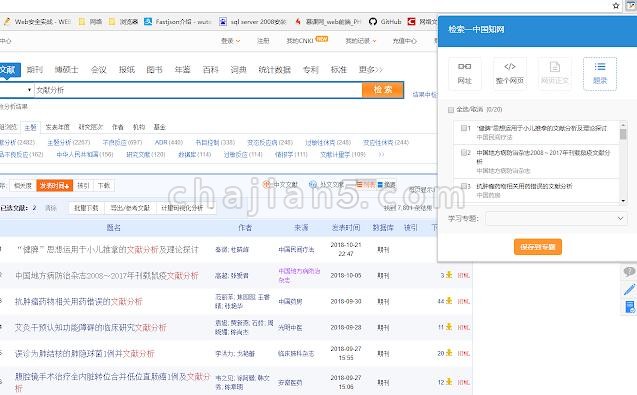
Task: Check item 1 健脾 article in popup
Action: [464, 128]
